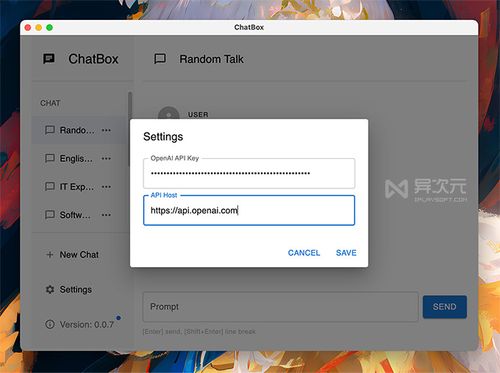This screenshot has height=373, width=500.
Task: Click the plus icon next to New Chat
Action: (50, 255)
